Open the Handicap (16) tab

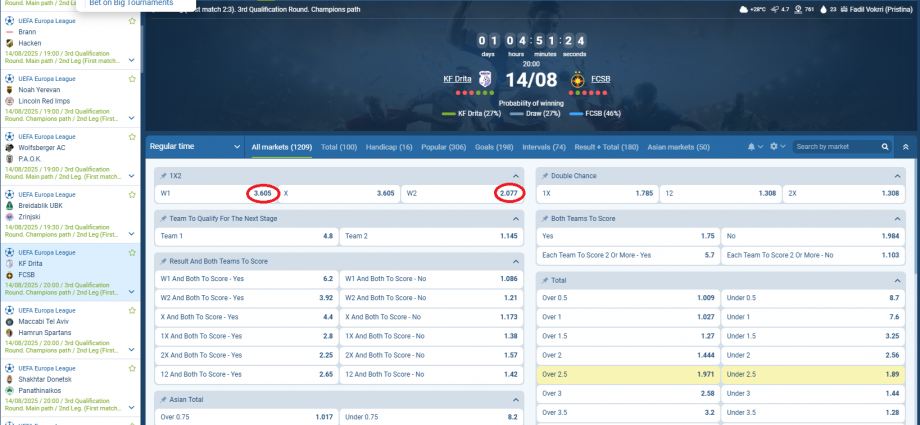coord(389,147)
